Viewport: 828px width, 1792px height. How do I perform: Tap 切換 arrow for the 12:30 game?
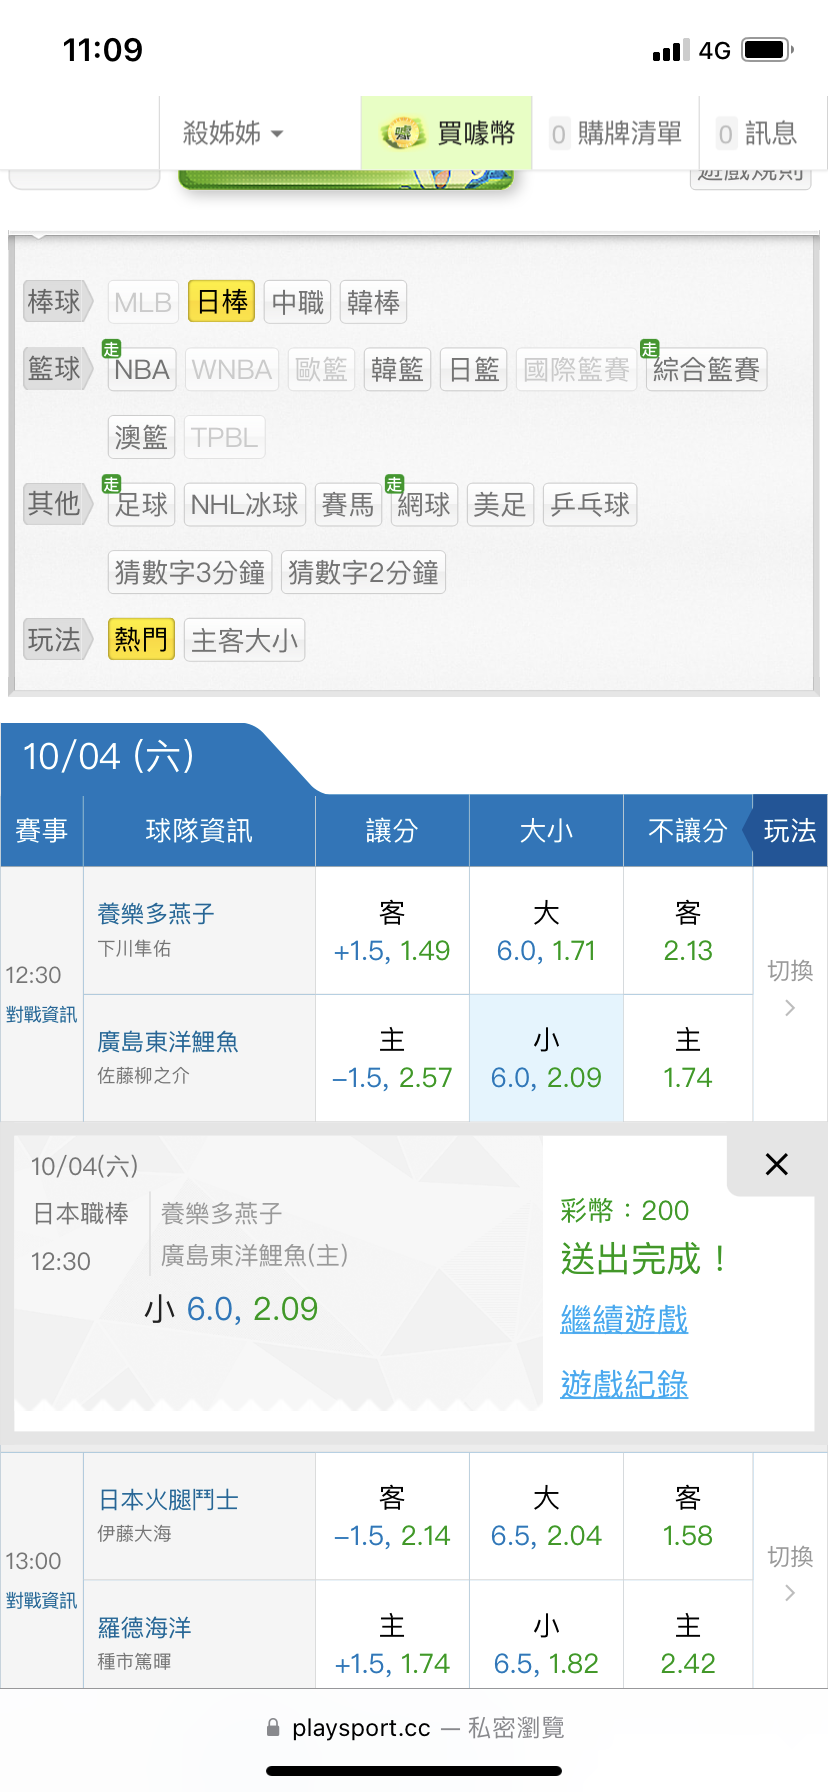[x=790, y=1007]
